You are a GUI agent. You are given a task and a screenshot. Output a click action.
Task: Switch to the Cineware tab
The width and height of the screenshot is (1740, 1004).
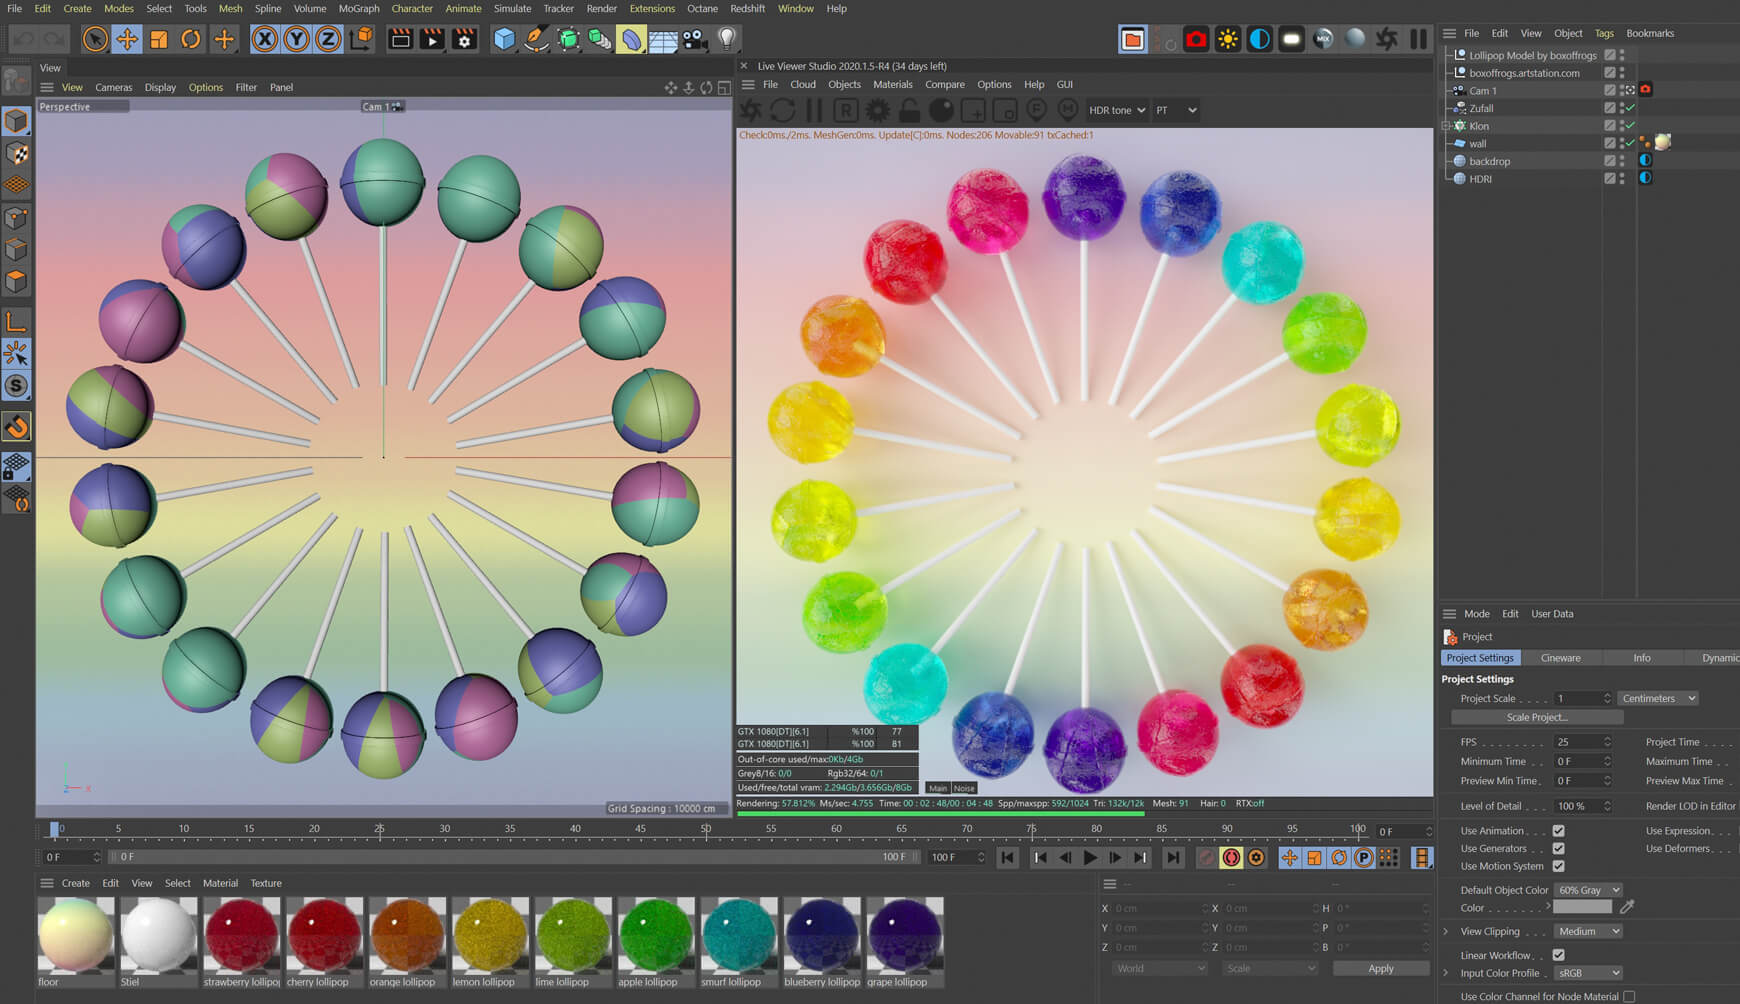pos(1560,658)
